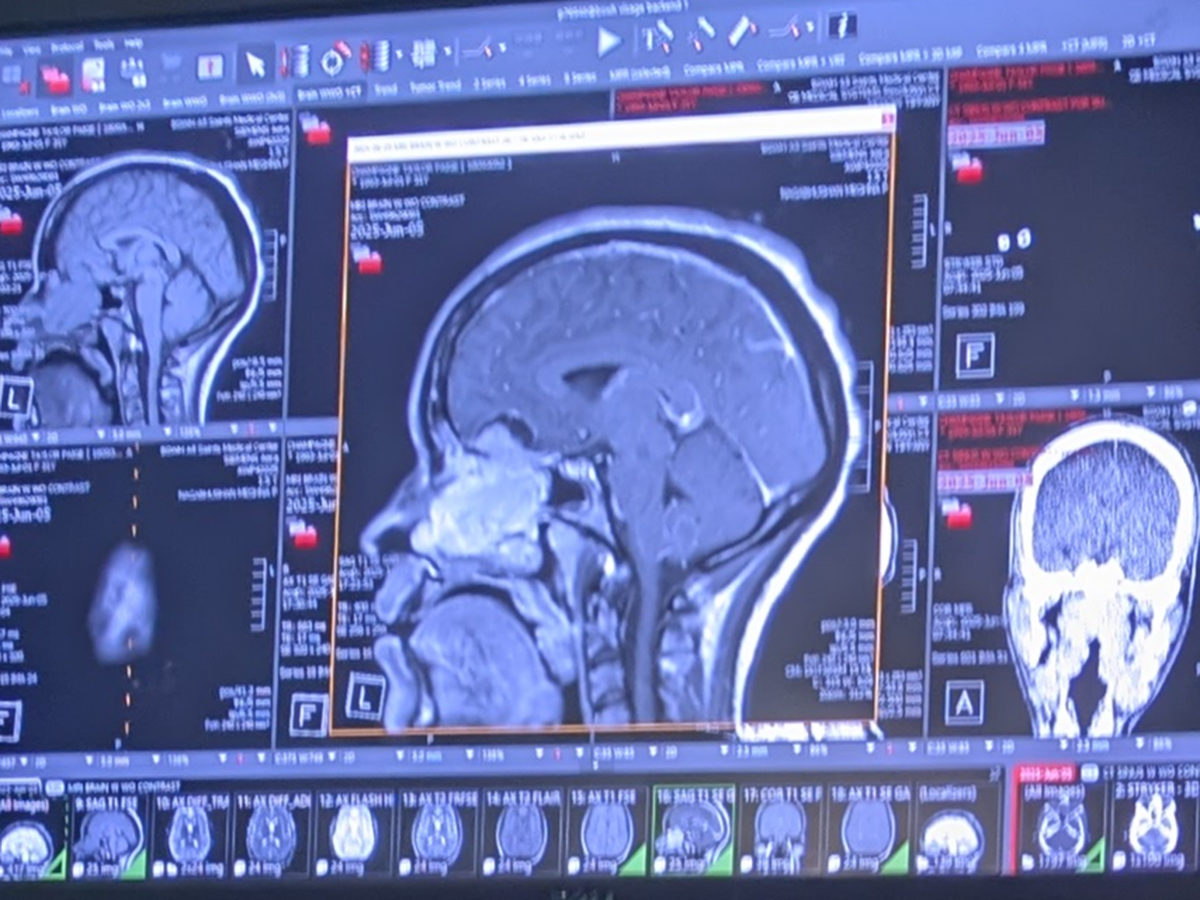
Task: Tick checkbox on '12: AX FLASH' thumbnail
Action: coord(325,864)
